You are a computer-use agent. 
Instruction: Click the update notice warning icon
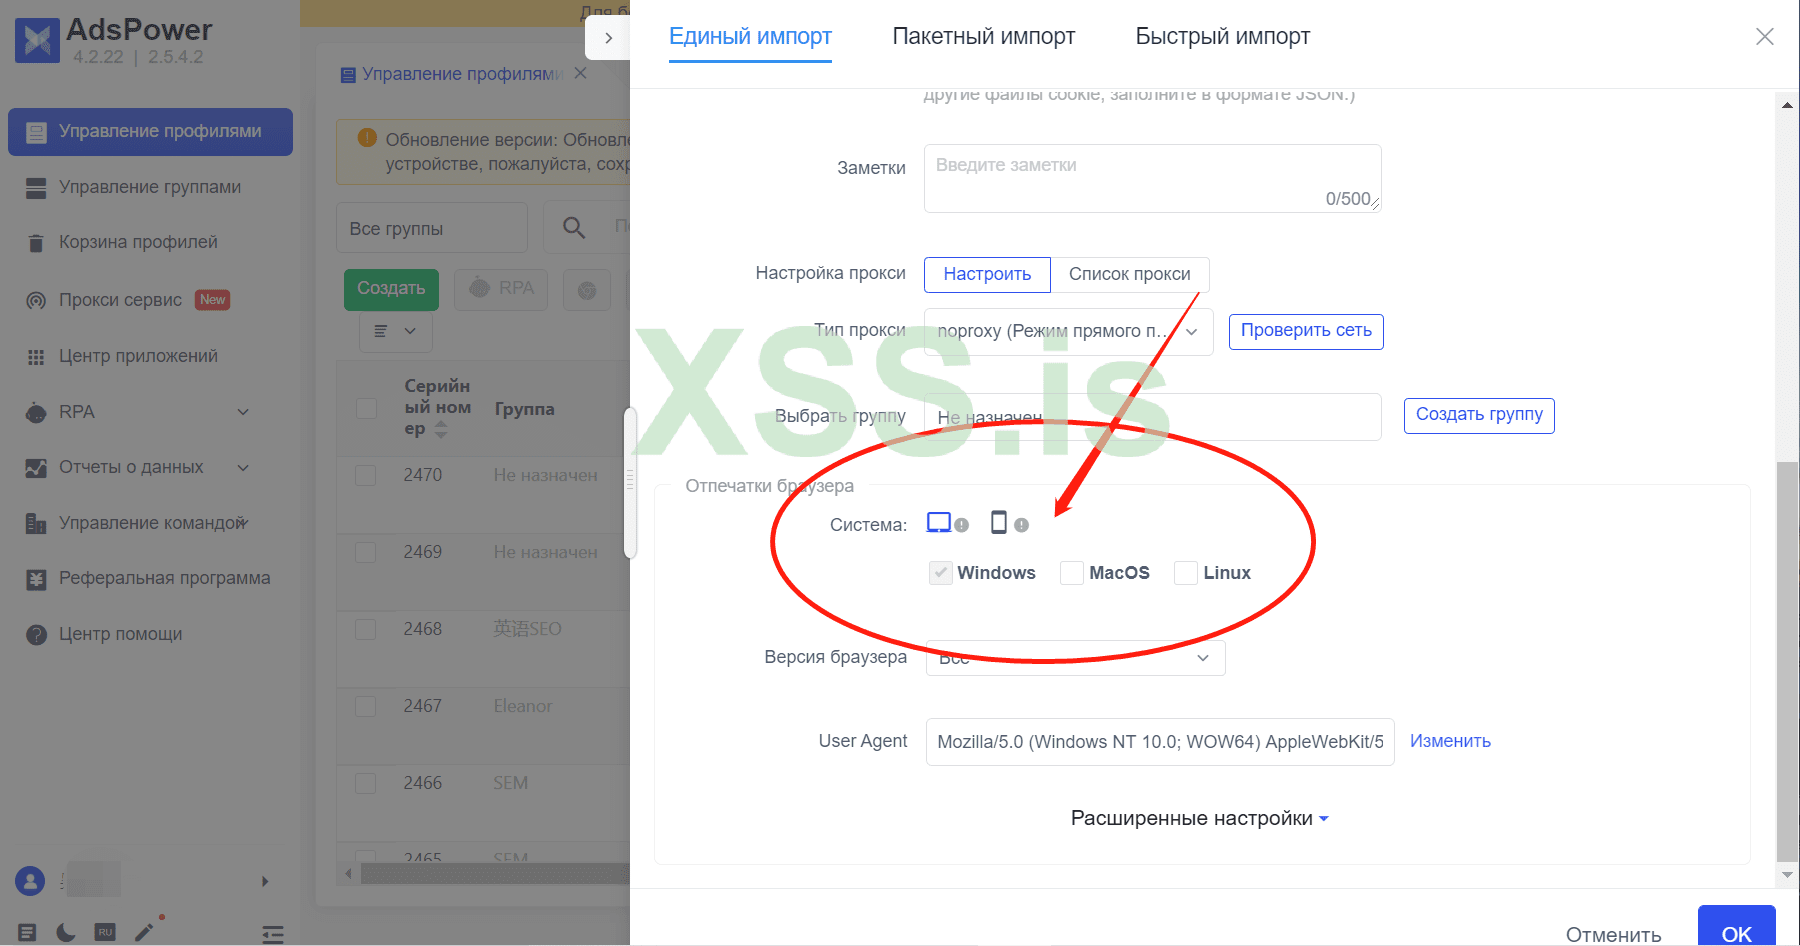[367, 138]
